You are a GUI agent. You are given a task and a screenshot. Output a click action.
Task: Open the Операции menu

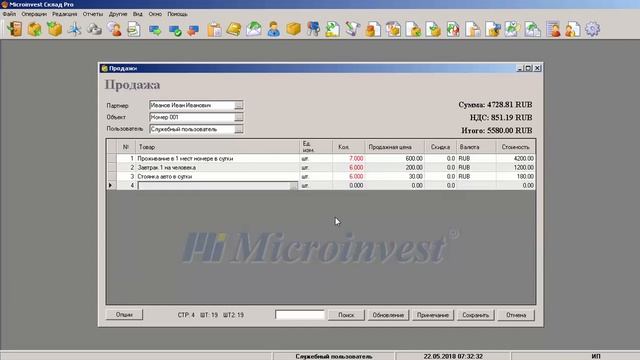(x=34, y=14)
